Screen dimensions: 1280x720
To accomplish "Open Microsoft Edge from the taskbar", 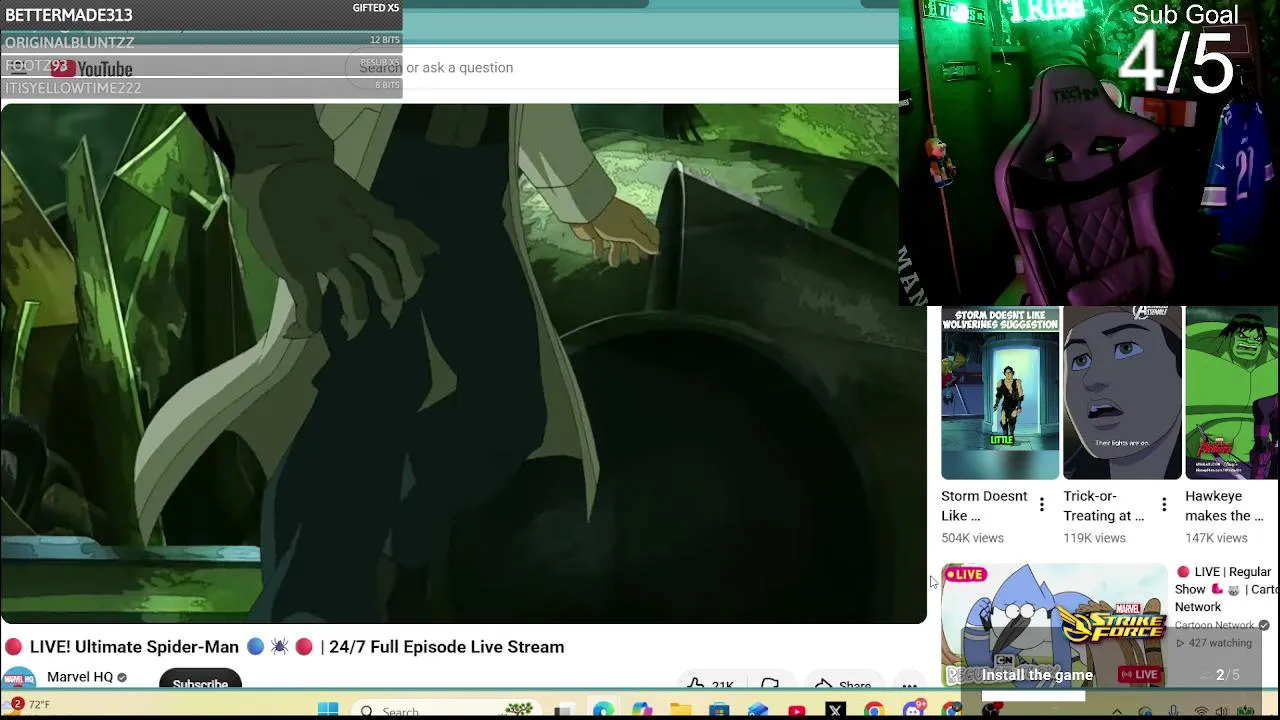I will (x=602, y=711).
